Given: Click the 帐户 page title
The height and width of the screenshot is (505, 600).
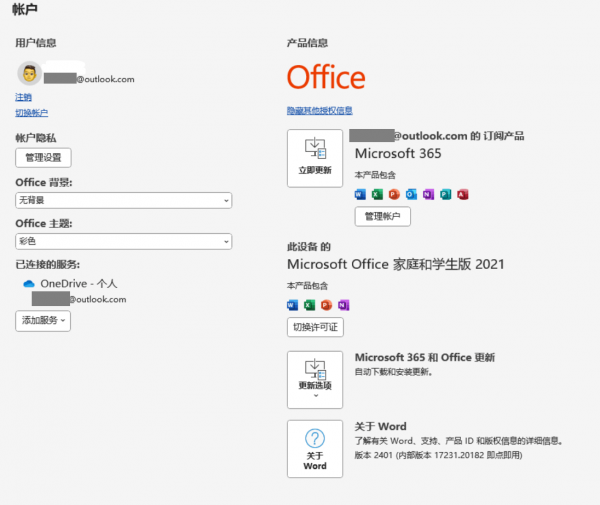Looking at the screenshot, I should tap(25, 9).
